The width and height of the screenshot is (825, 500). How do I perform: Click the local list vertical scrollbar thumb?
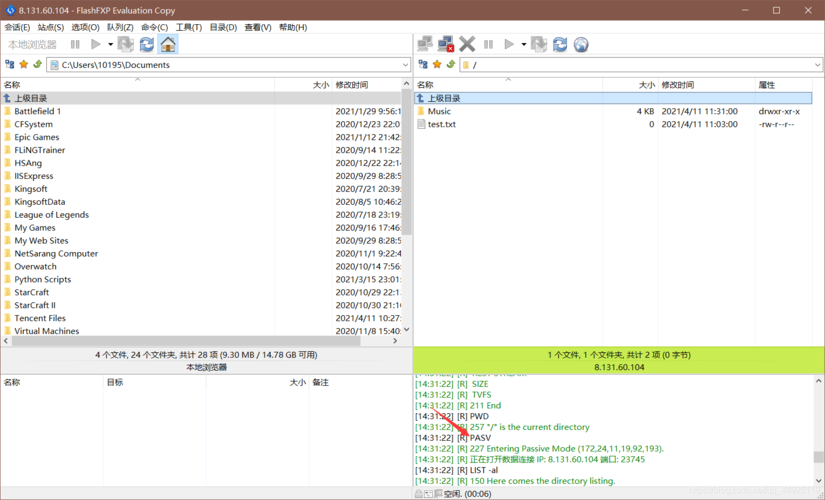[x=406, y=162]
